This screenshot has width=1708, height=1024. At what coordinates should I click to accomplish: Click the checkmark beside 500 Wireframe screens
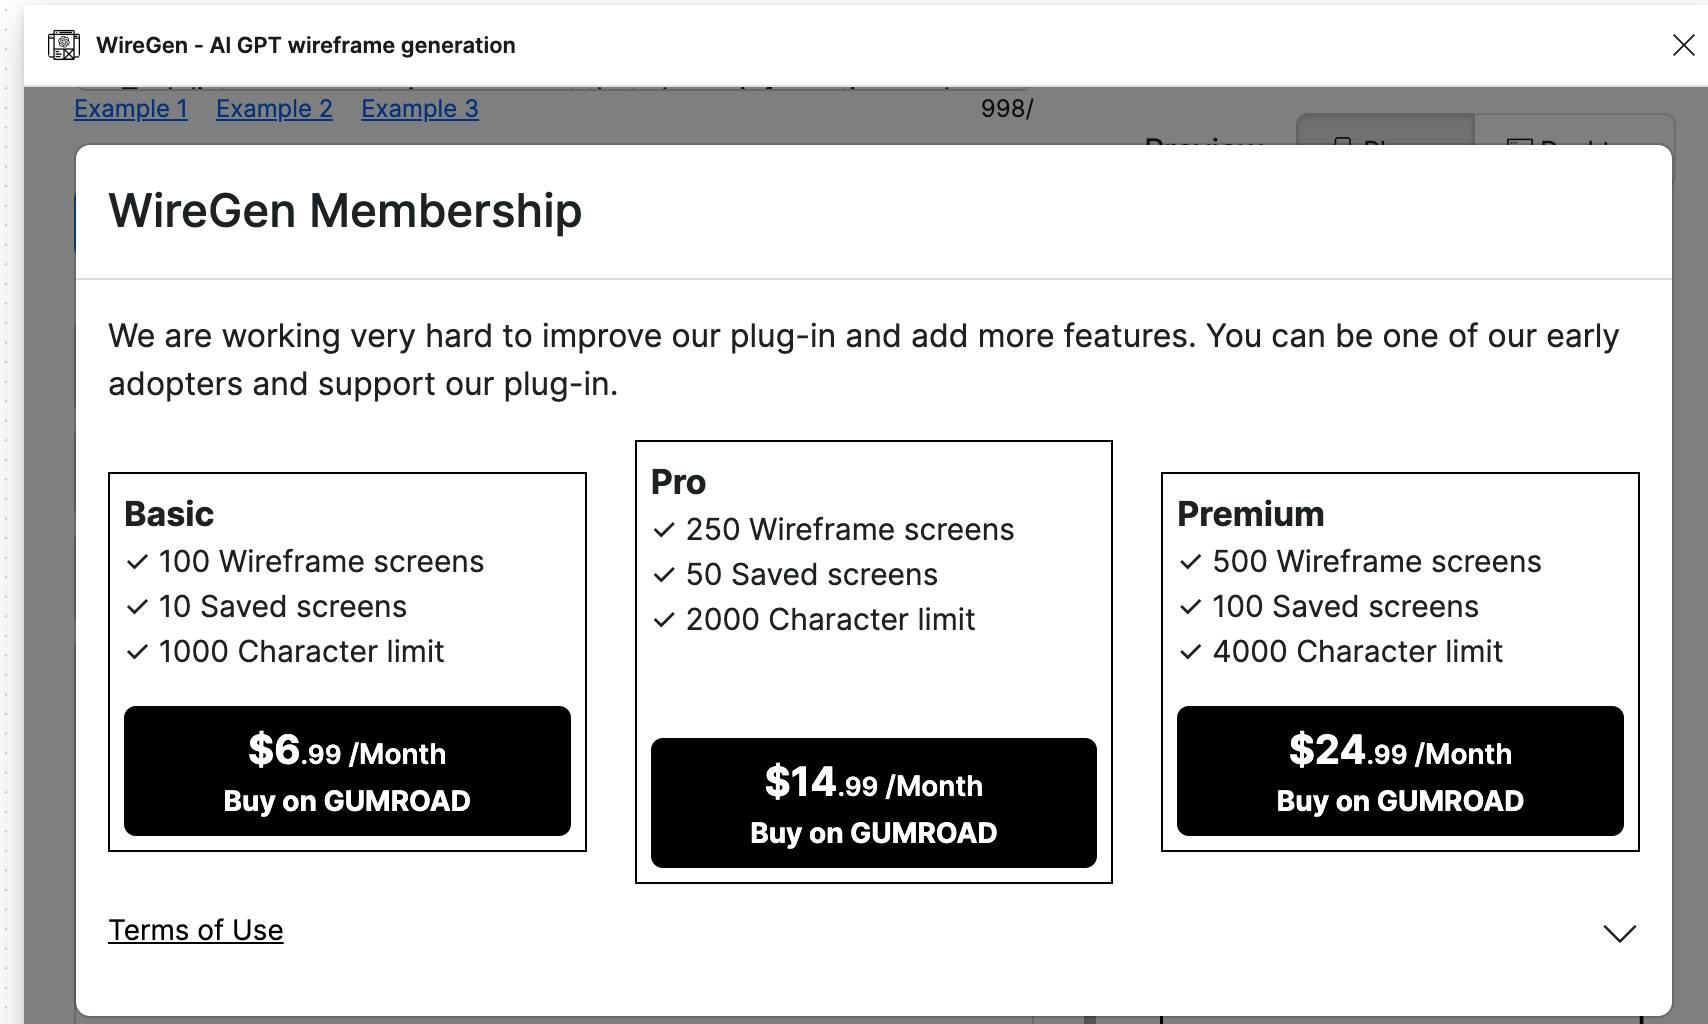click(x=1190, y=562)
